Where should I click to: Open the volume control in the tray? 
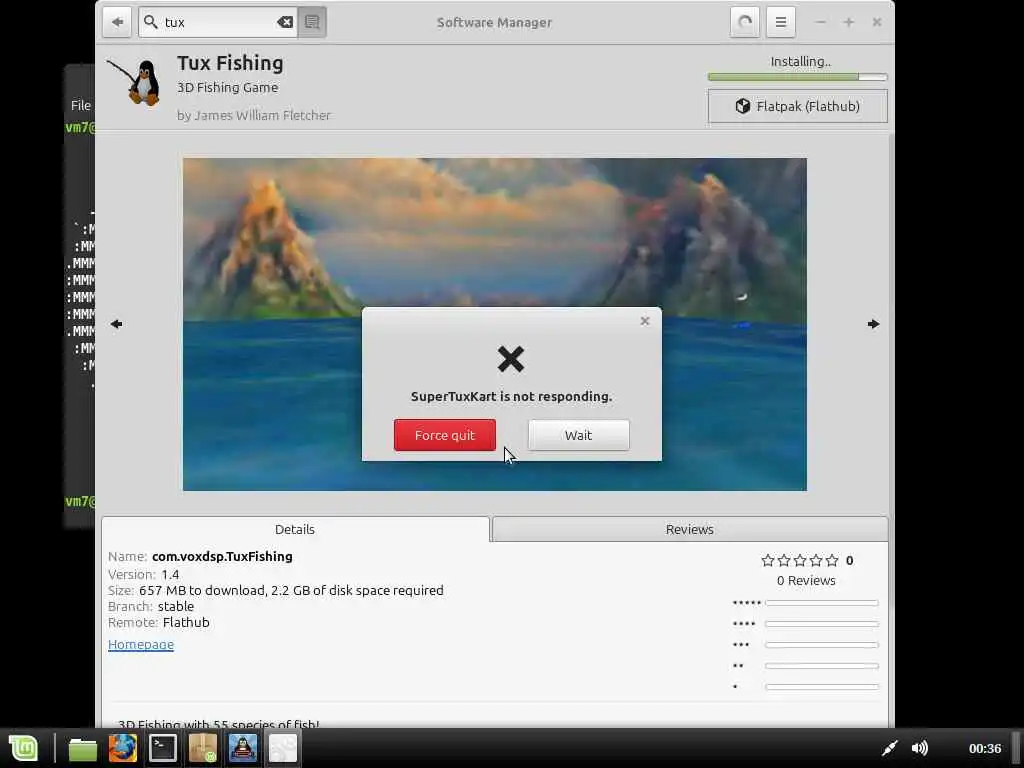click(920, 748)
